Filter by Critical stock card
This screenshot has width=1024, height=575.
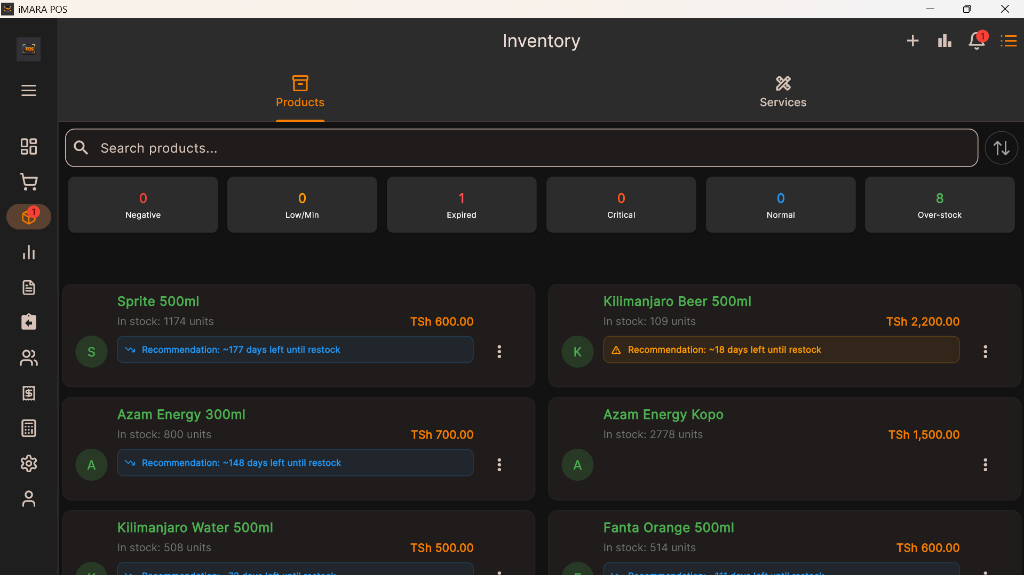(621, 205)
